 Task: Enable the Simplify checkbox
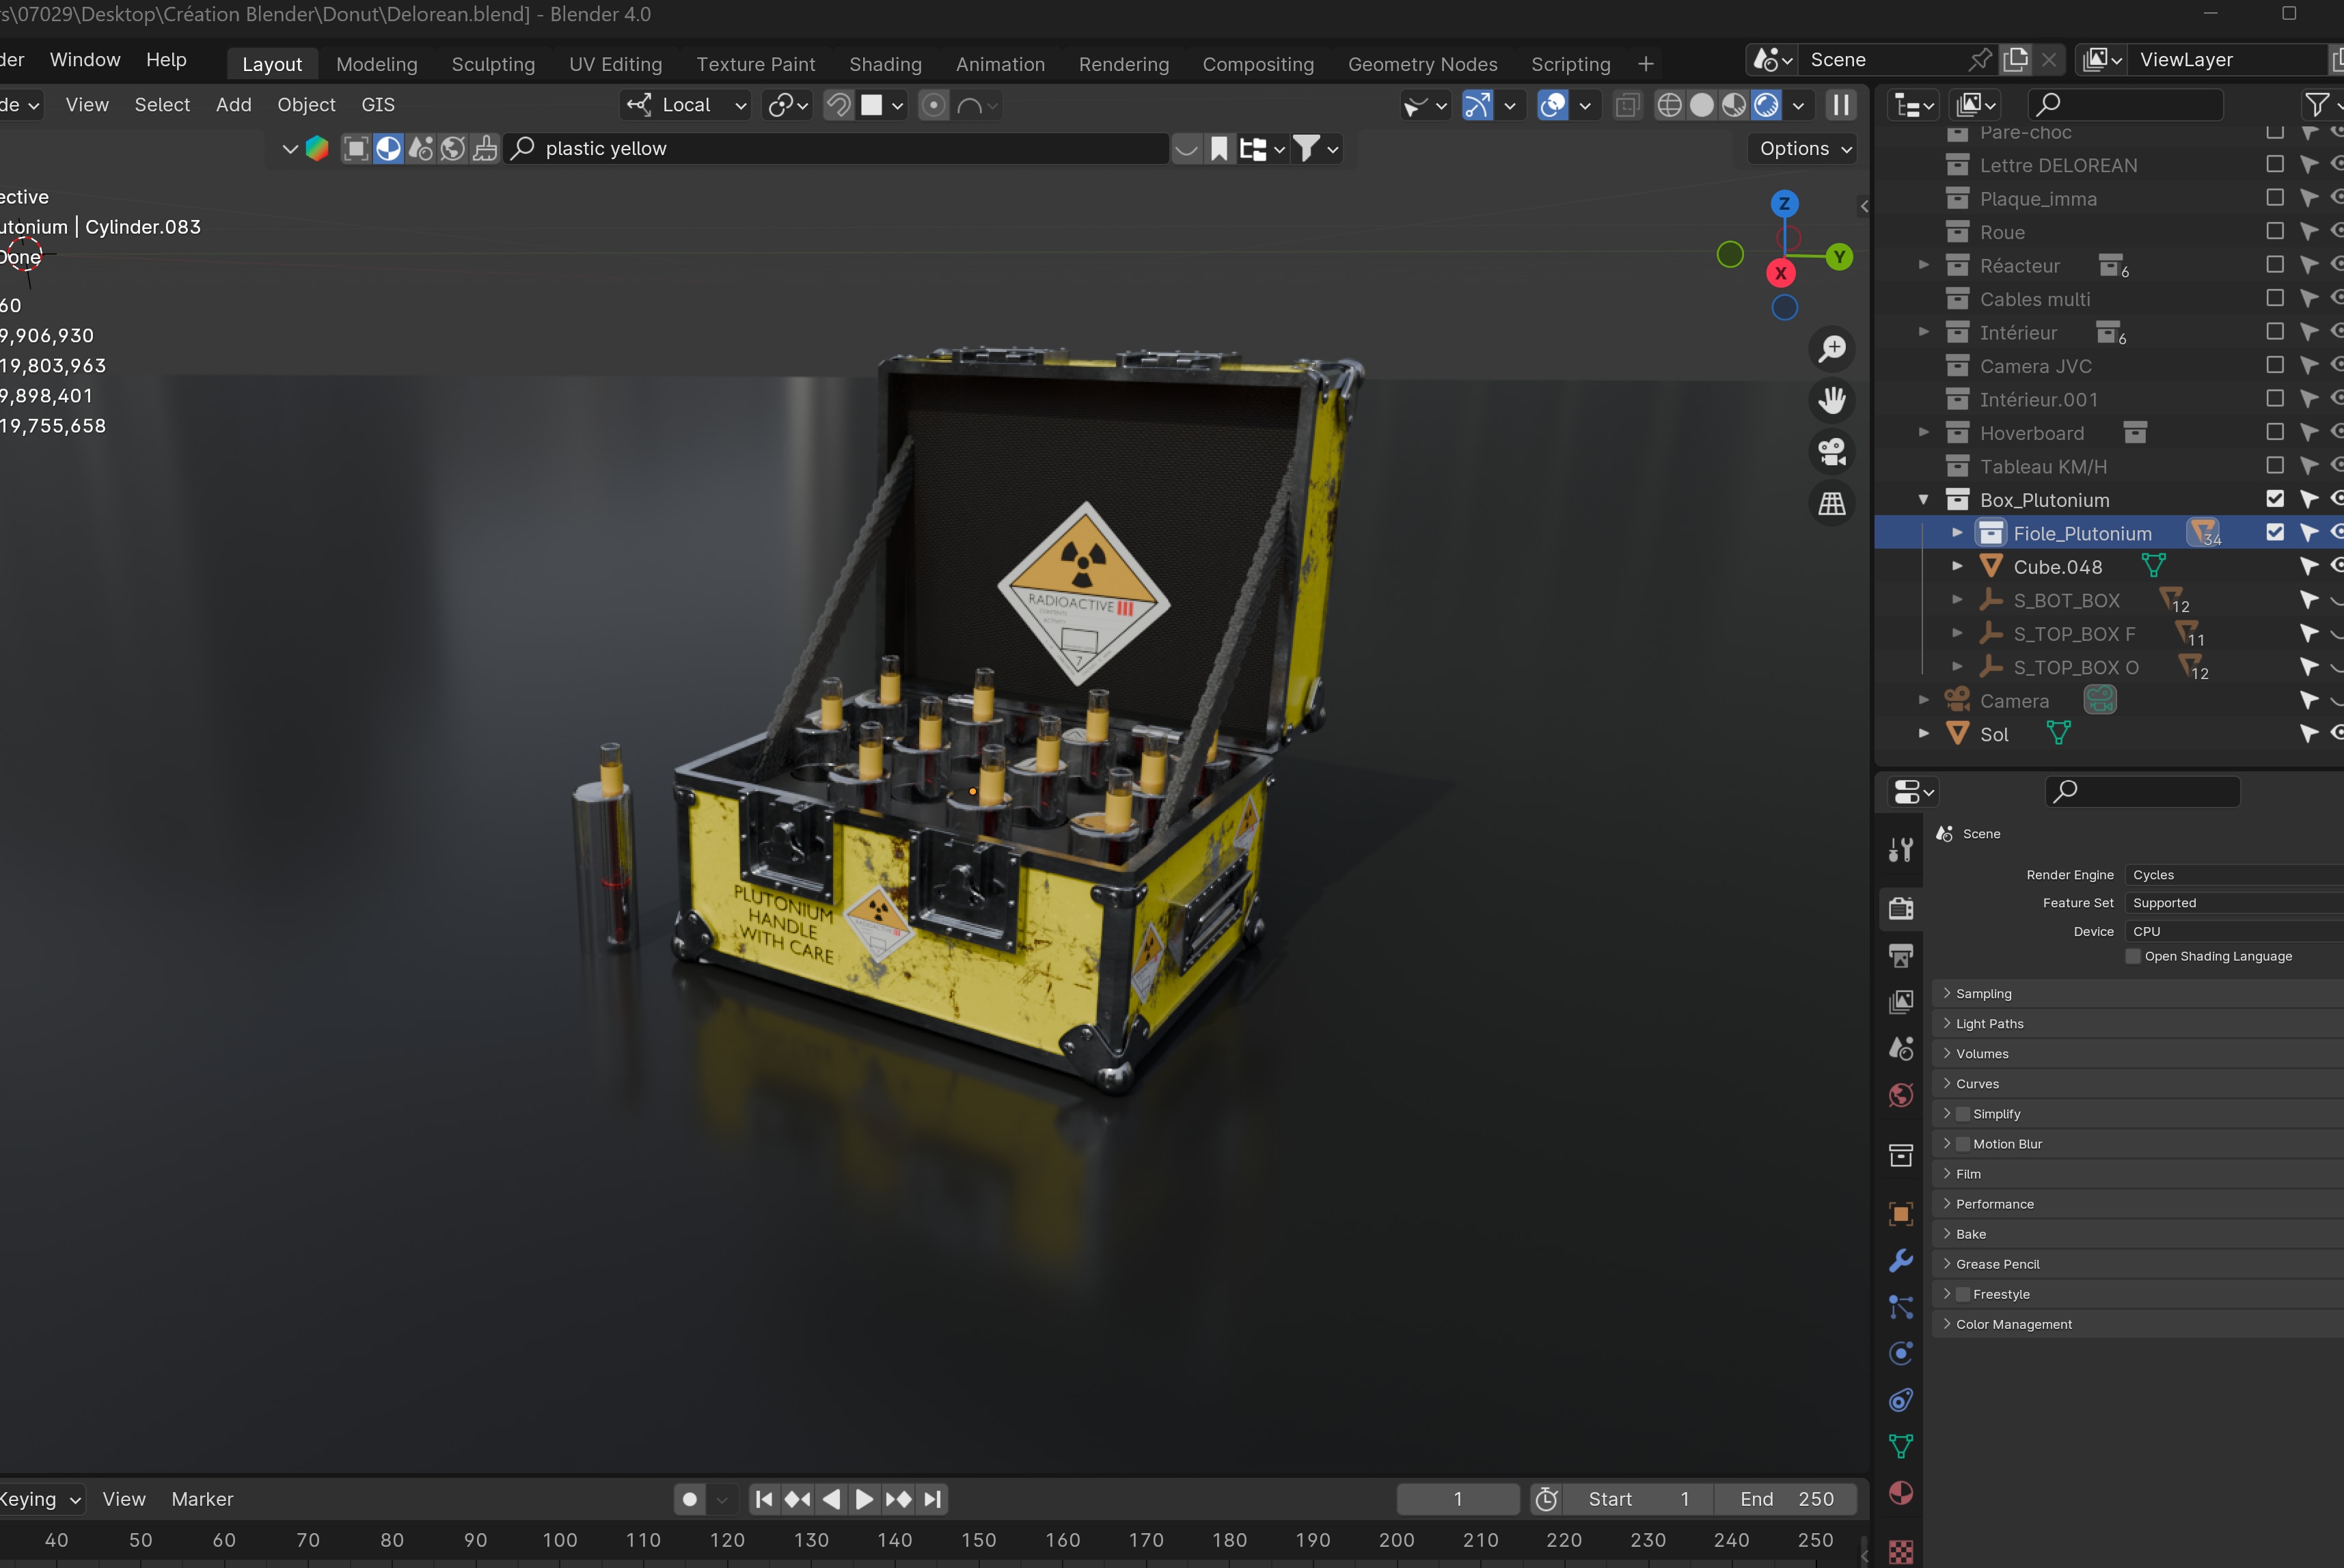point(1963,1114)
